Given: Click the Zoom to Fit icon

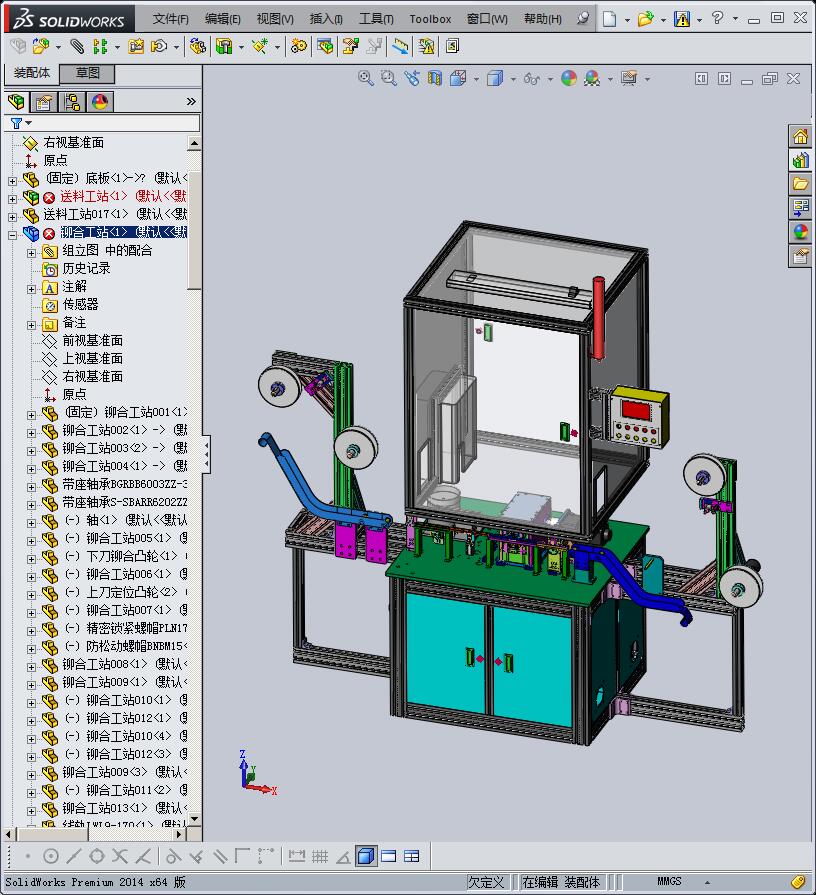Looking at the screenshot, I should 365,78.
